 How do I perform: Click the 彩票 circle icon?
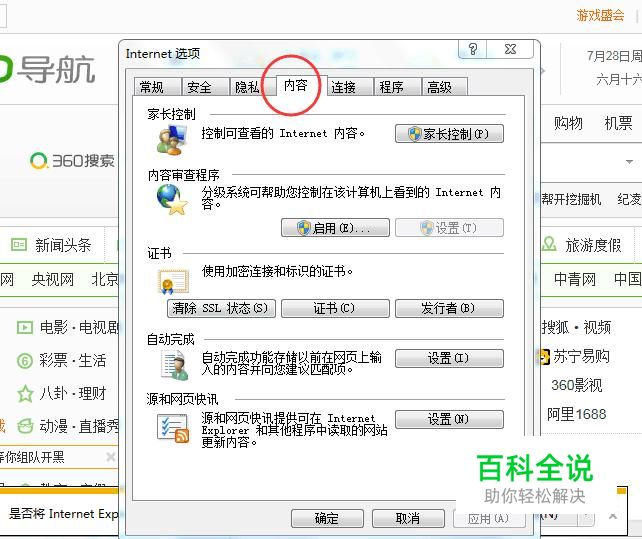pyautogui.click(x=25, y=361)
